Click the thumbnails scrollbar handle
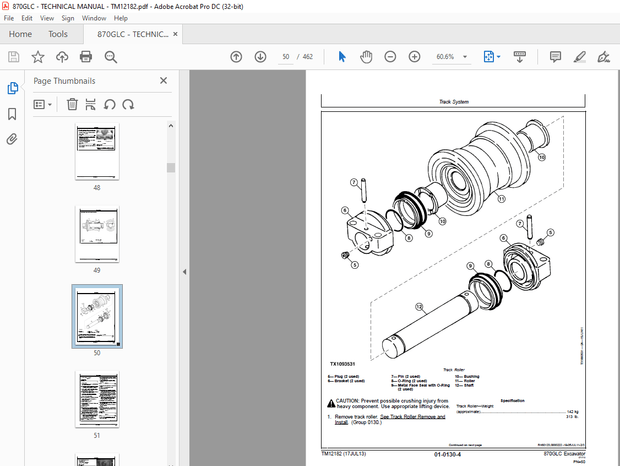 point(171,168)
